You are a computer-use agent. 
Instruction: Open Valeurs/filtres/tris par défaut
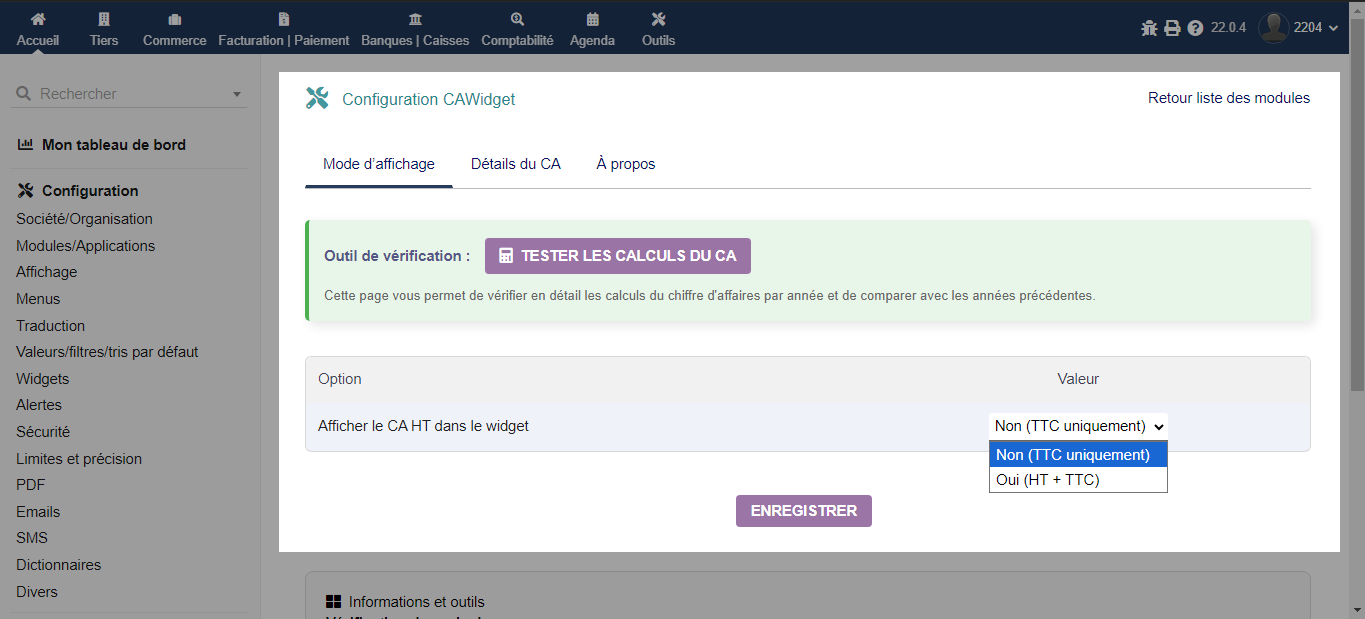pyautogui.click(x=107, y=352)
